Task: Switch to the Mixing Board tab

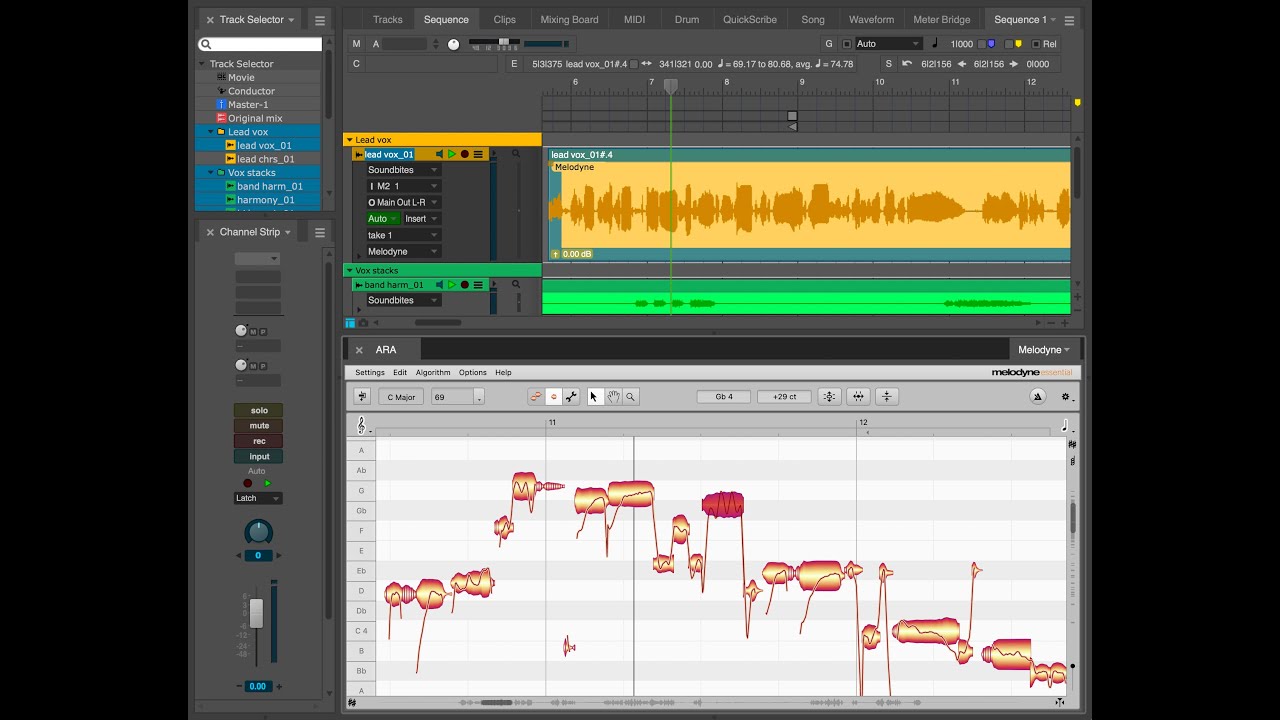Action: pyautogui.click(x=569, y=20)
